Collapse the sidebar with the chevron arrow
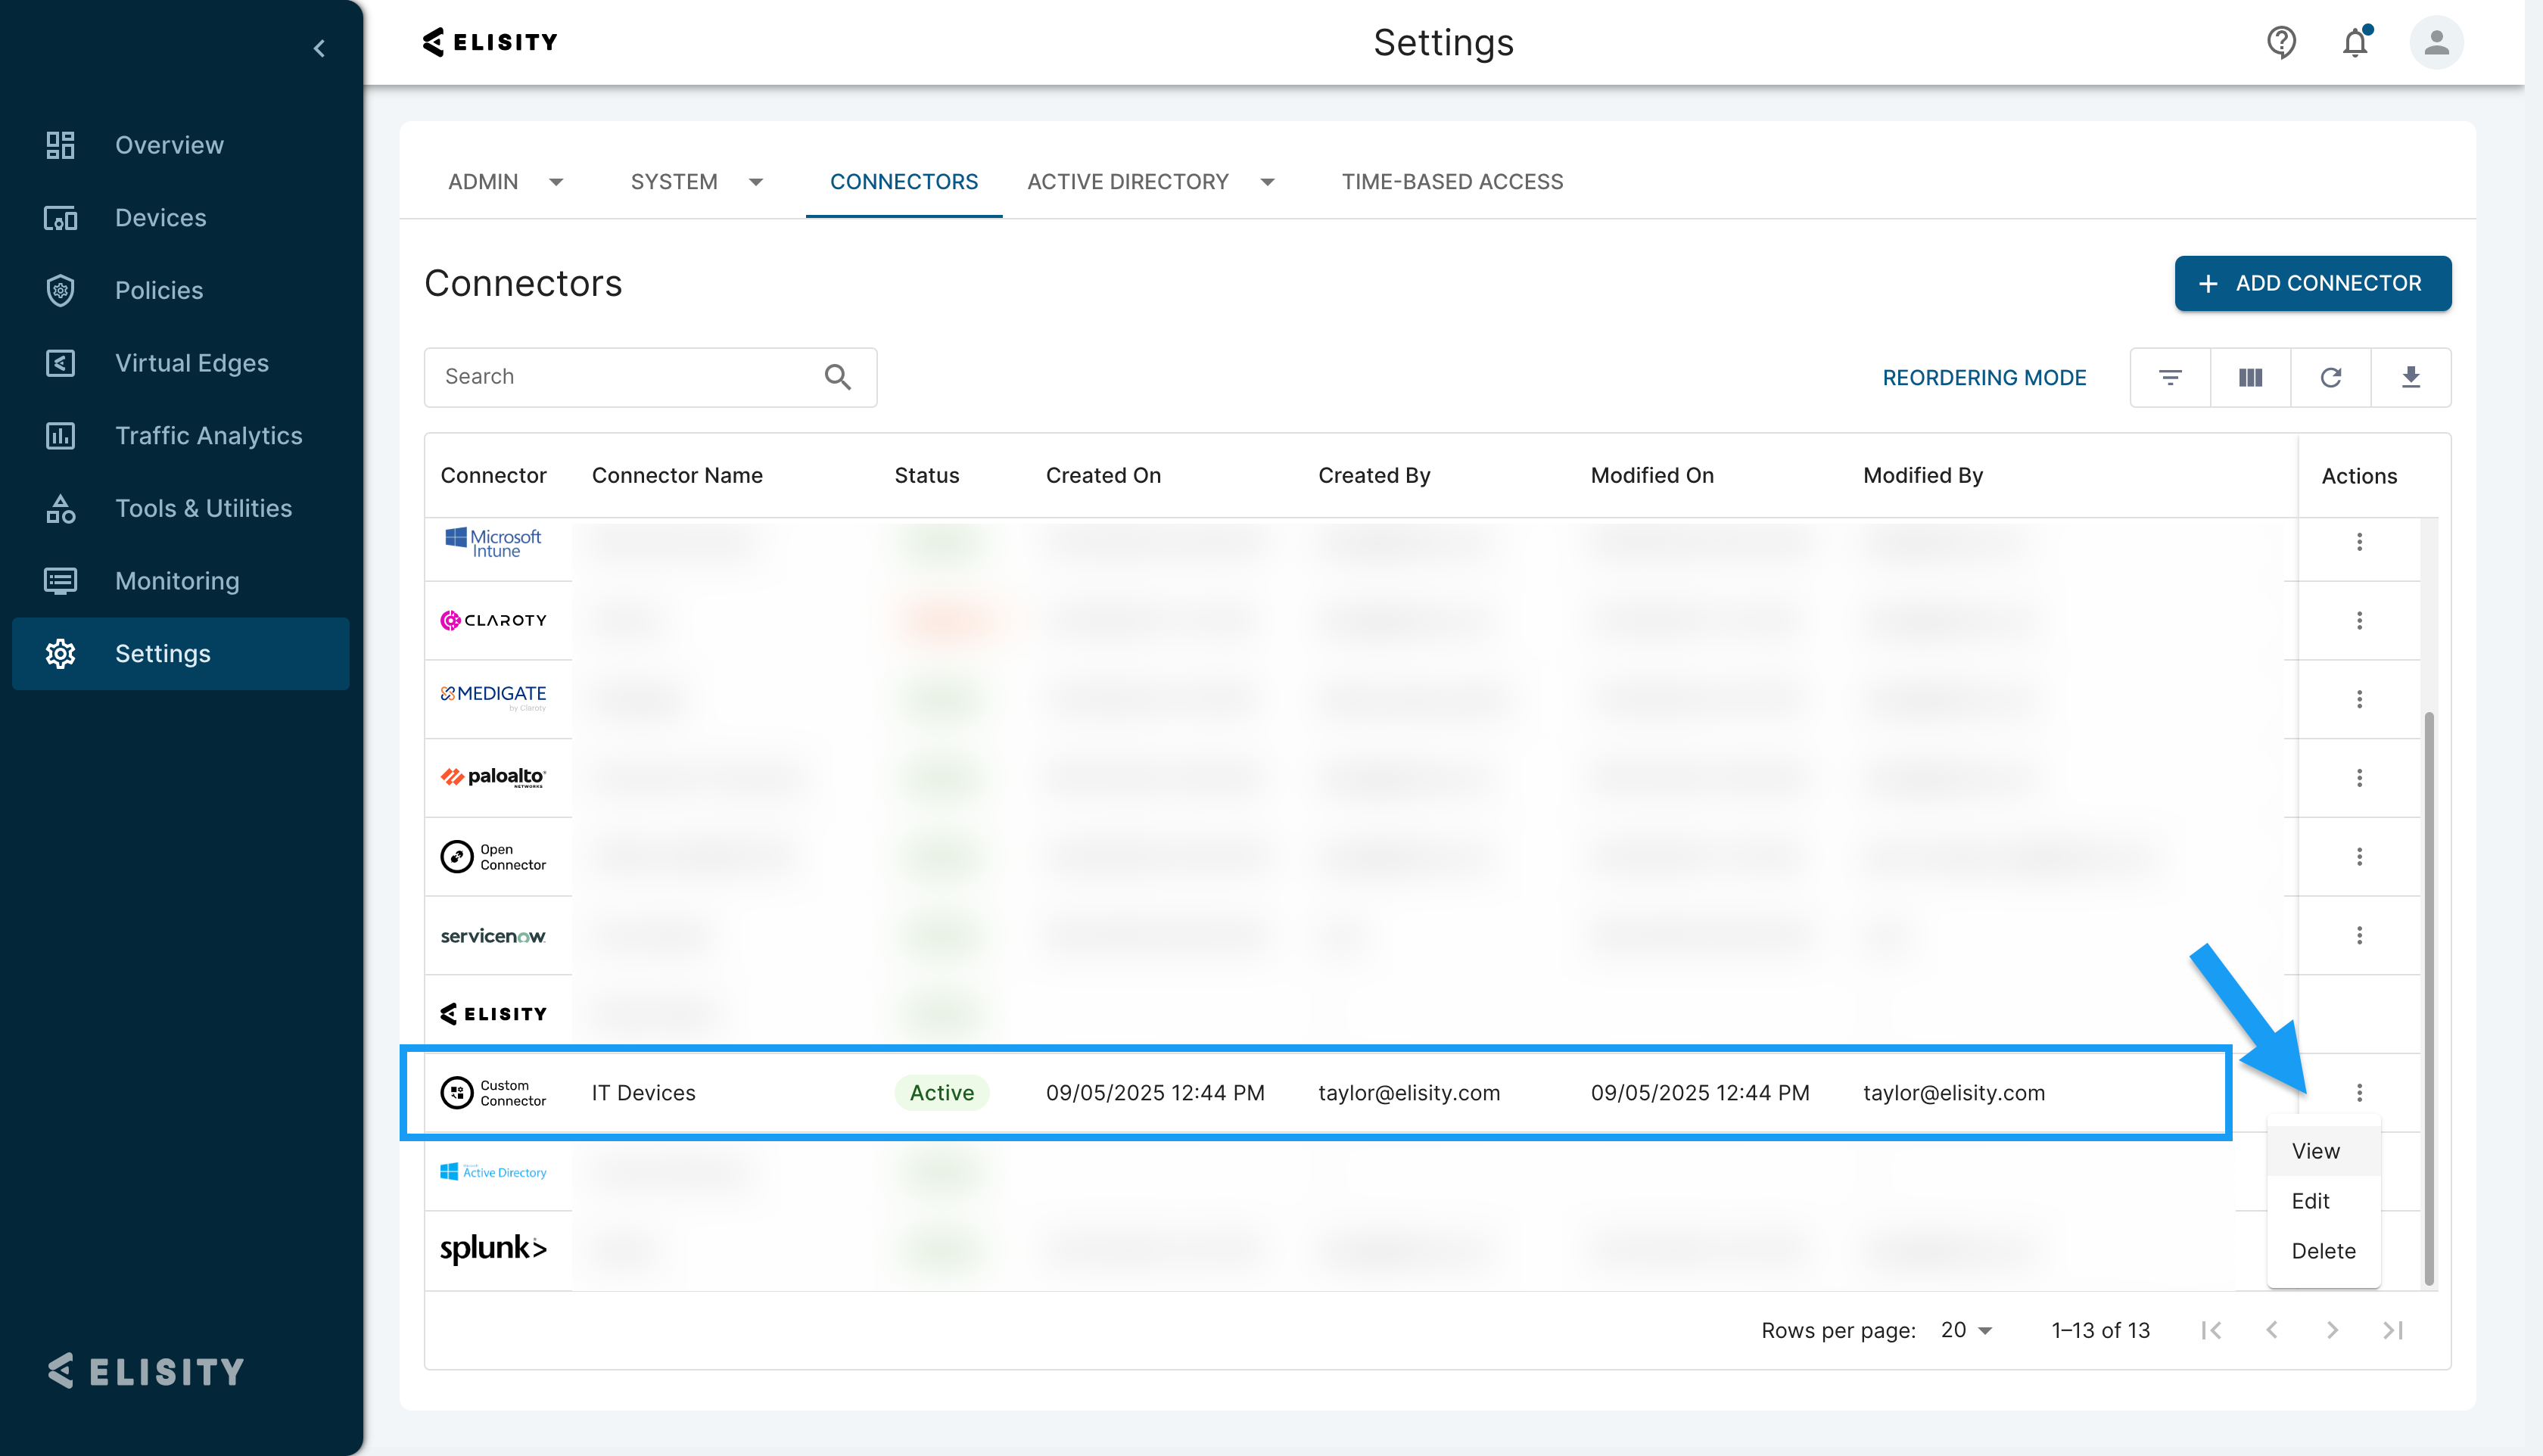This screenshot has height=1456, width=2543. click(x=319, y=48)
